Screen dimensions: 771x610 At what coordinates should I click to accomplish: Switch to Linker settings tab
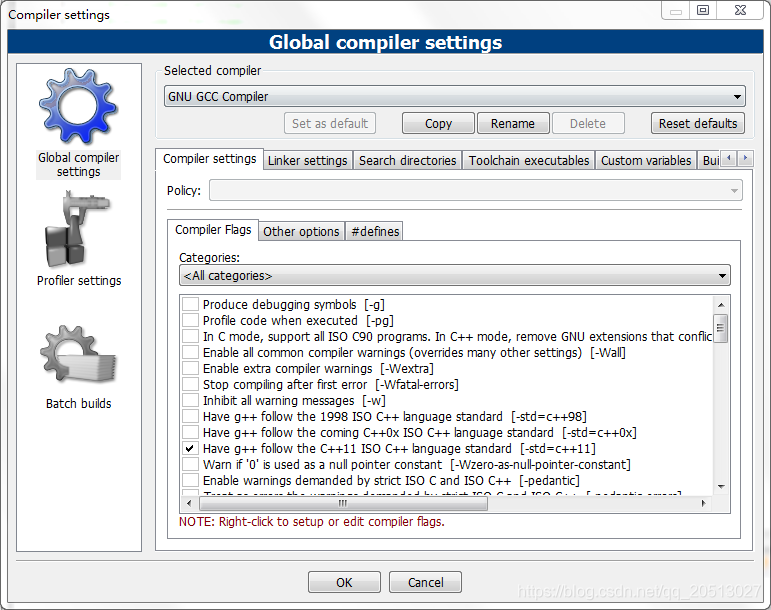coord(308,161)
